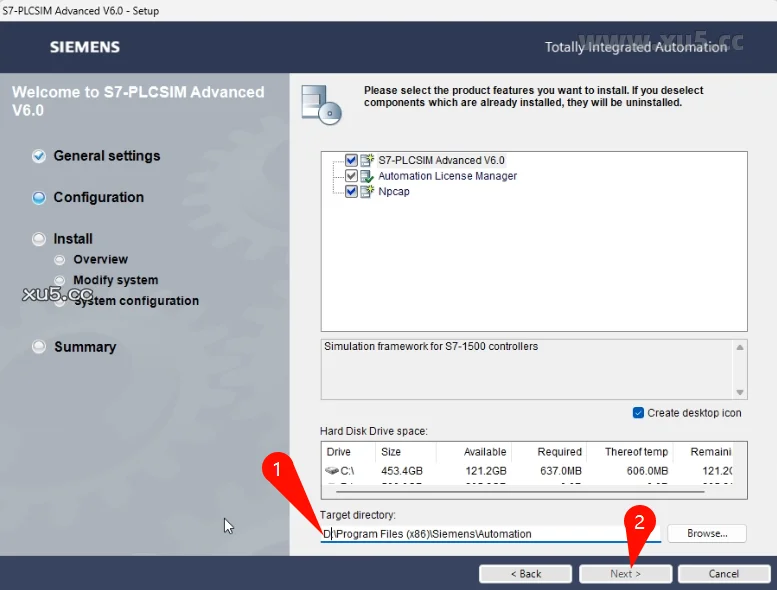Click the Automation License Manager component icon
This screenshot has width=777, height=590.
367,176
